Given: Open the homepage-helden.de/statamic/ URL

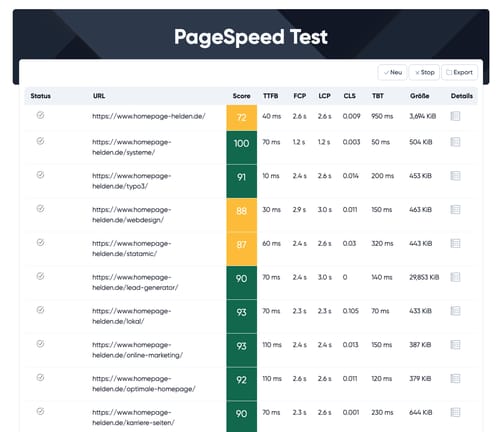Looking at the screenshot, I should 132,249.
